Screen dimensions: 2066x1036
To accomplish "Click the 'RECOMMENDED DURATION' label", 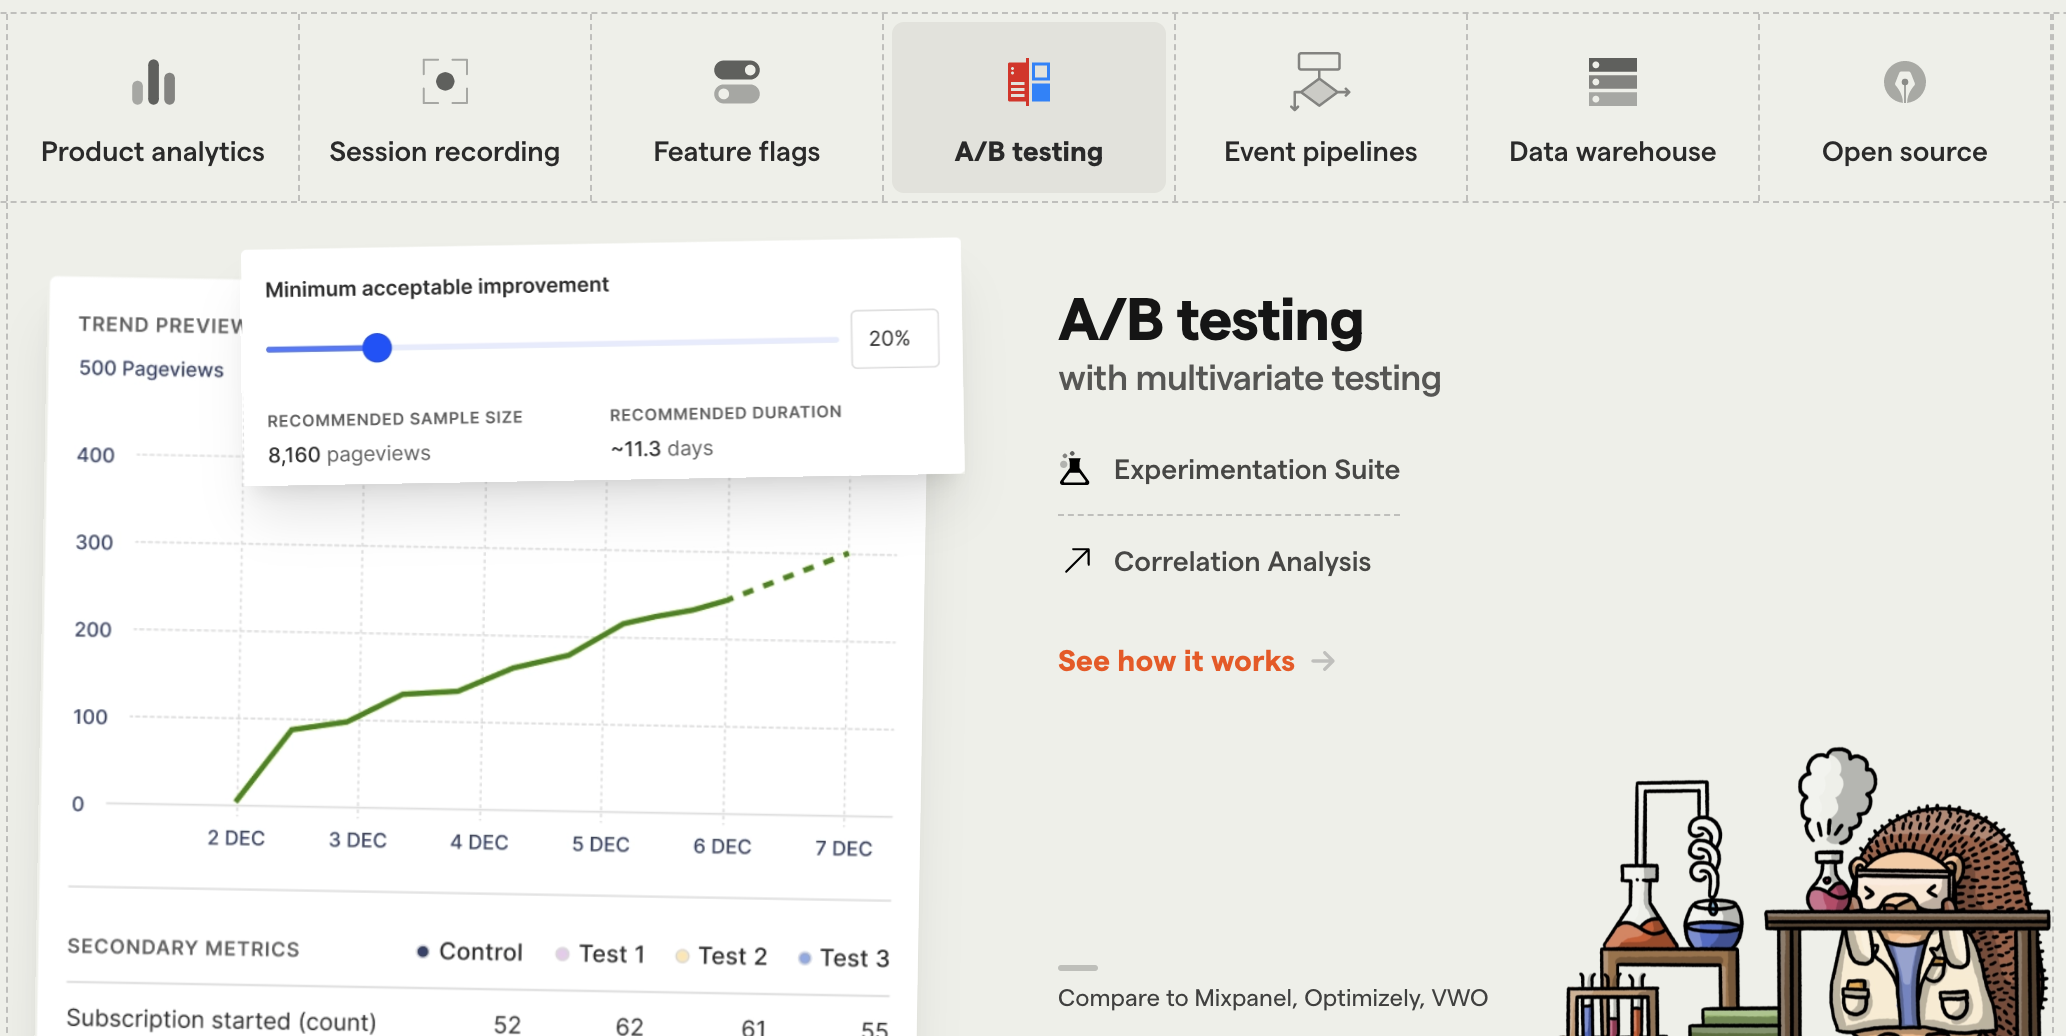I will 726,412.
